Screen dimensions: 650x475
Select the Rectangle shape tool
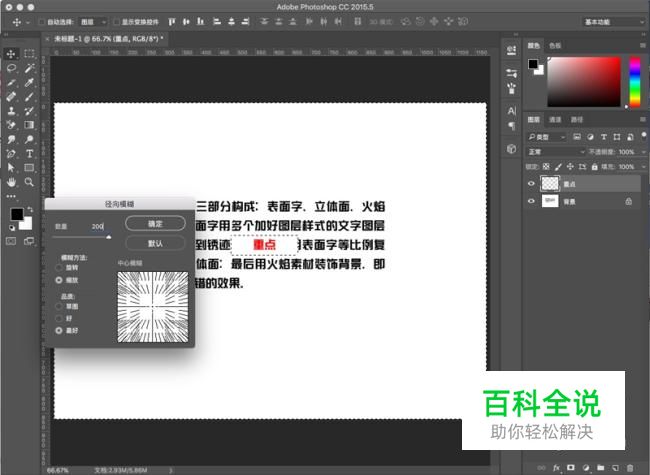pyautogui.click(x=29, y=167)
